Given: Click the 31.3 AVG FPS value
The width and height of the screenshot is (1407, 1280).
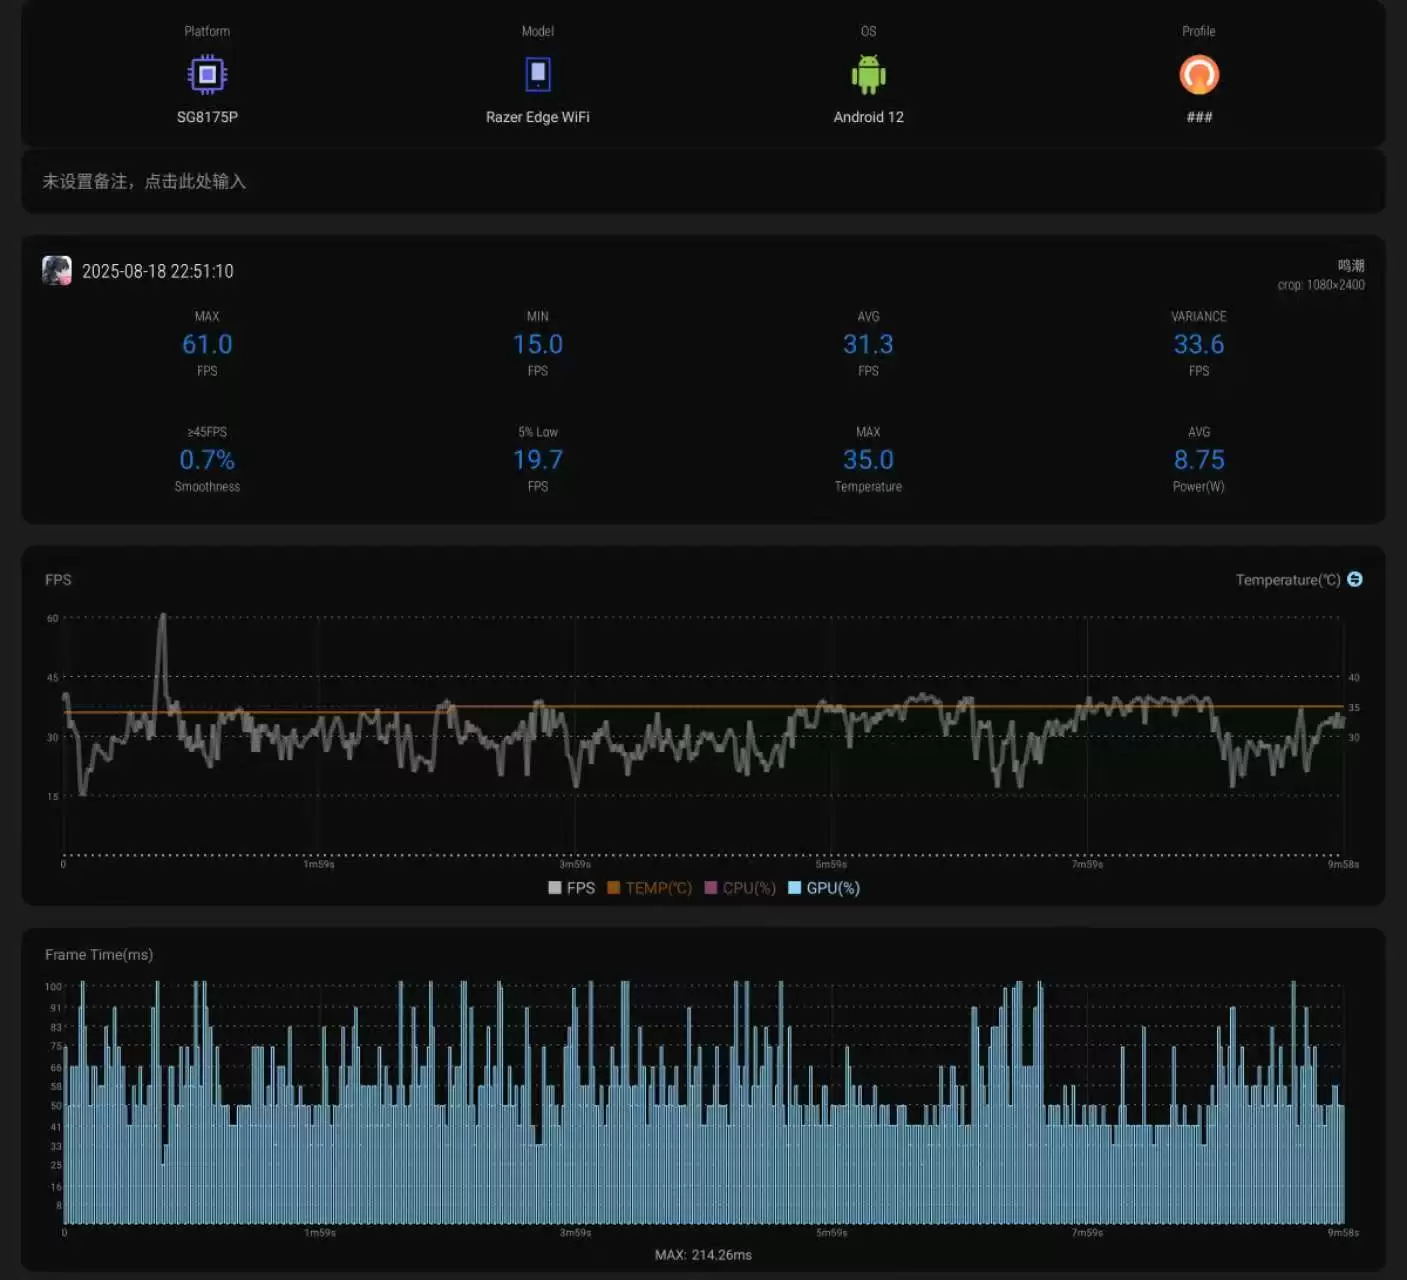Looking at the screenshot, I should coord(868,345).
